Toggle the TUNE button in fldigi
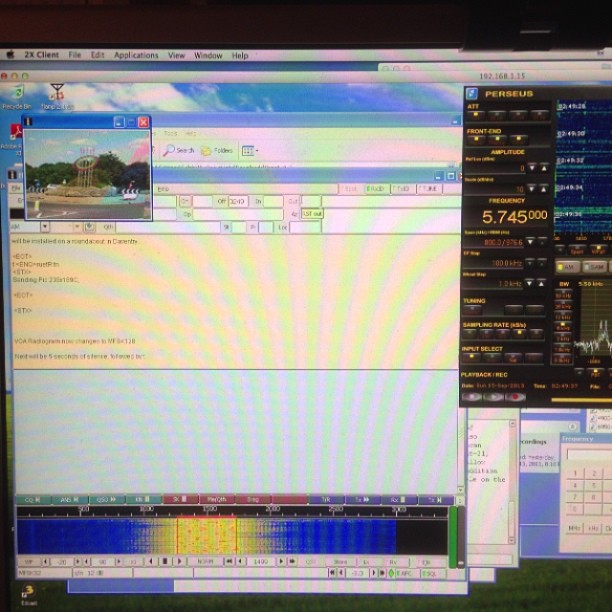Screen dimensions: 612x612 coord(429,189)
